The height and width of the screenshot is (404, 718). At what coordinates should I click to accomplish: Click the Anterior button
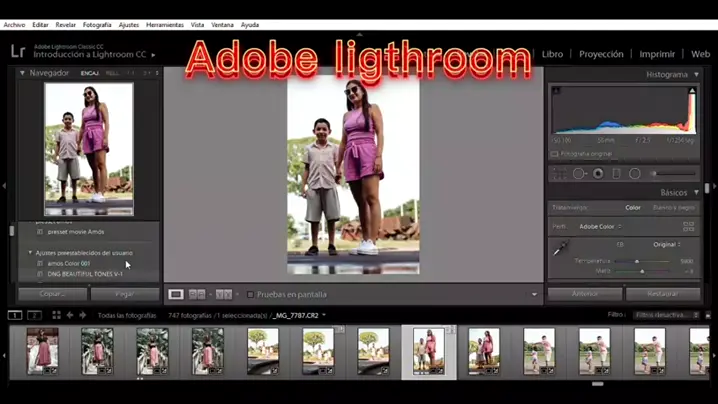pos(585,294)
